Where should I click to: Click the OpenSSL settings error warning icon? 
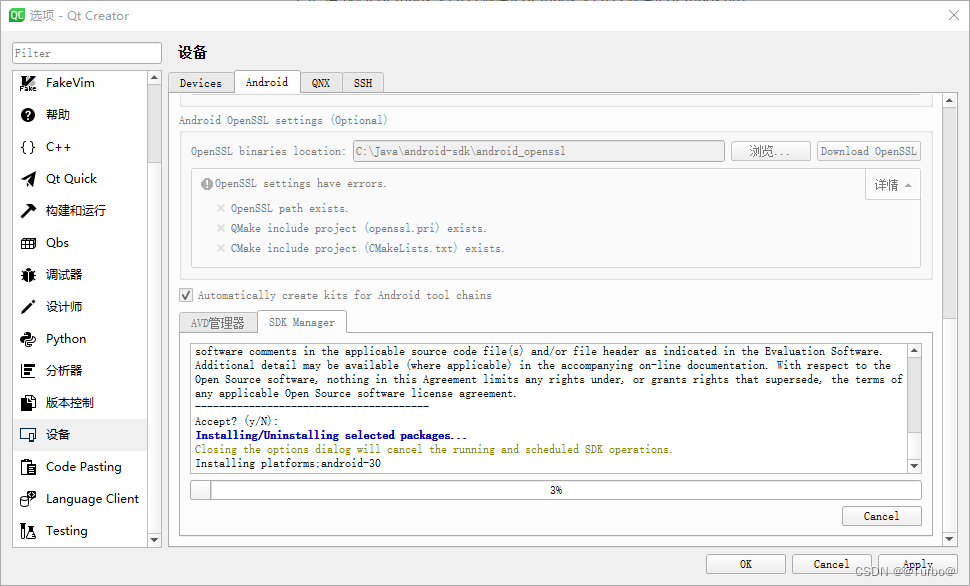[207, 184]
